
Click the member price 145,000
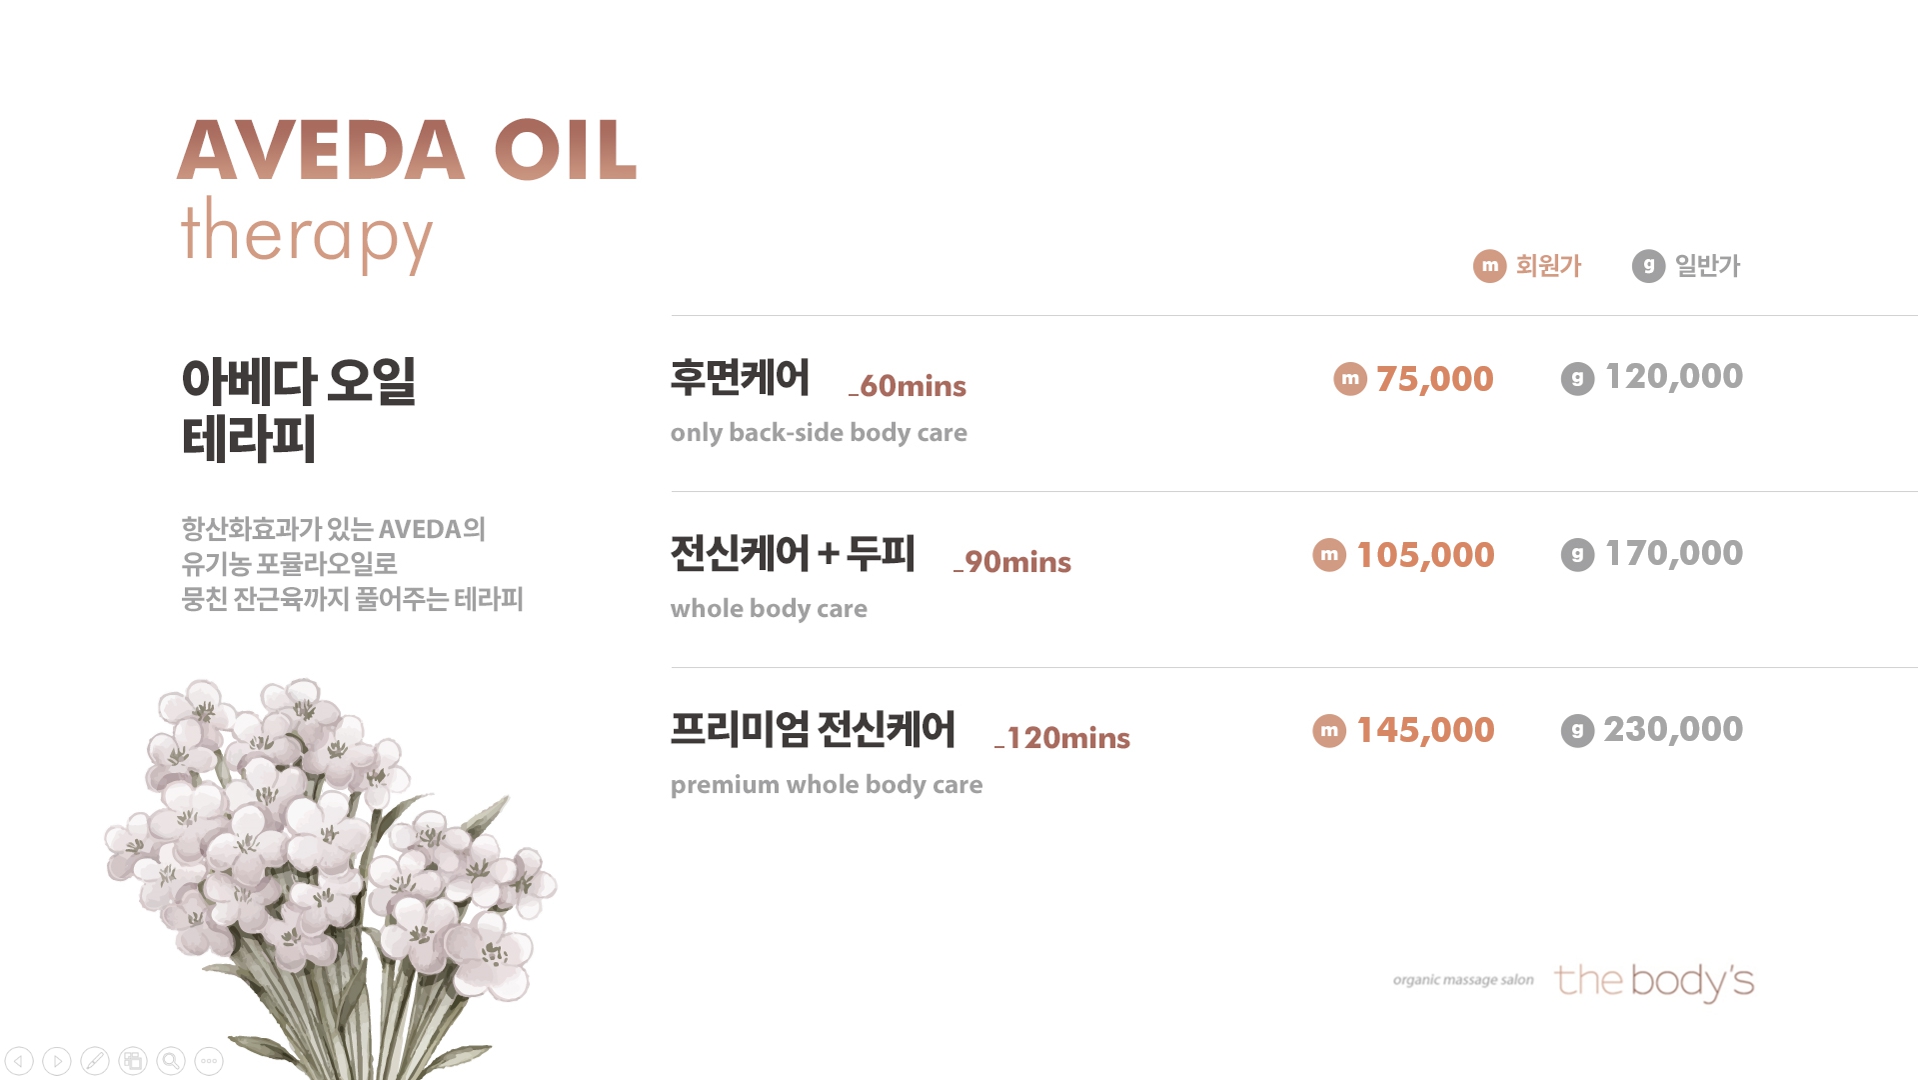coord(1425,730)
